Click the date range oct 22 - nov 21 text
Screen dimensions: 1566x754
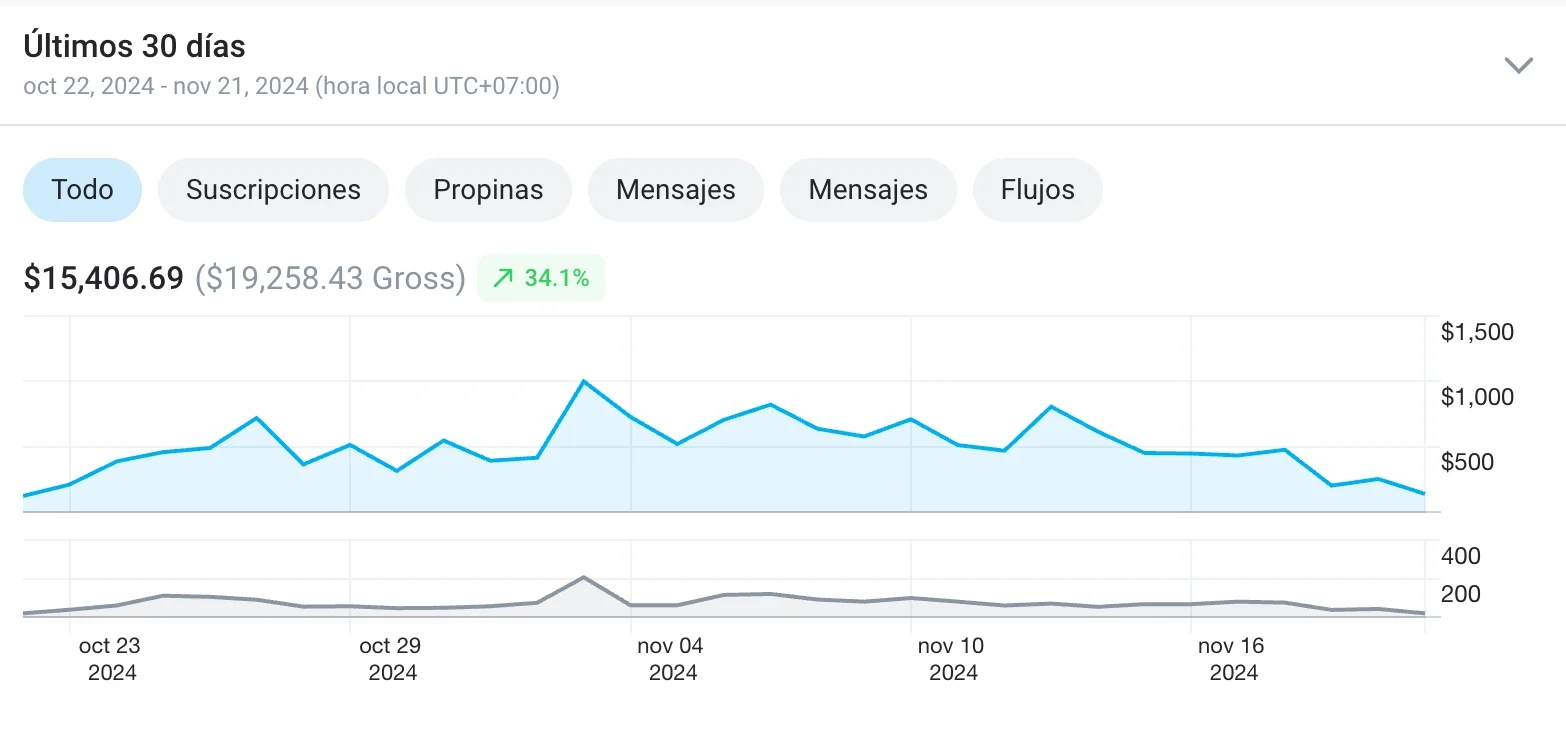291,86
